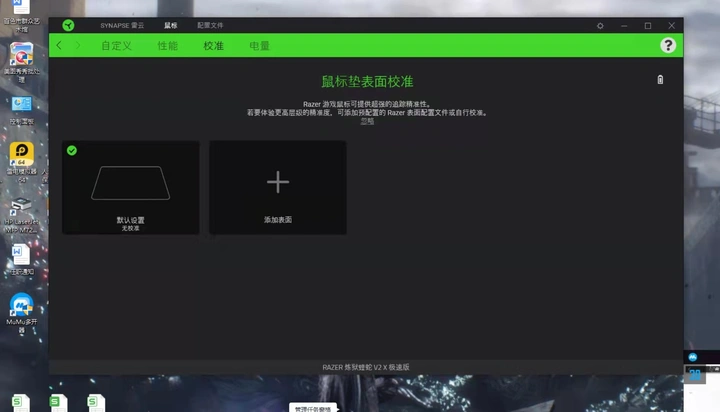Go forward with the right arrow
Image resolution: width=720 pixels, height=412 pixels.
point(78,45)
